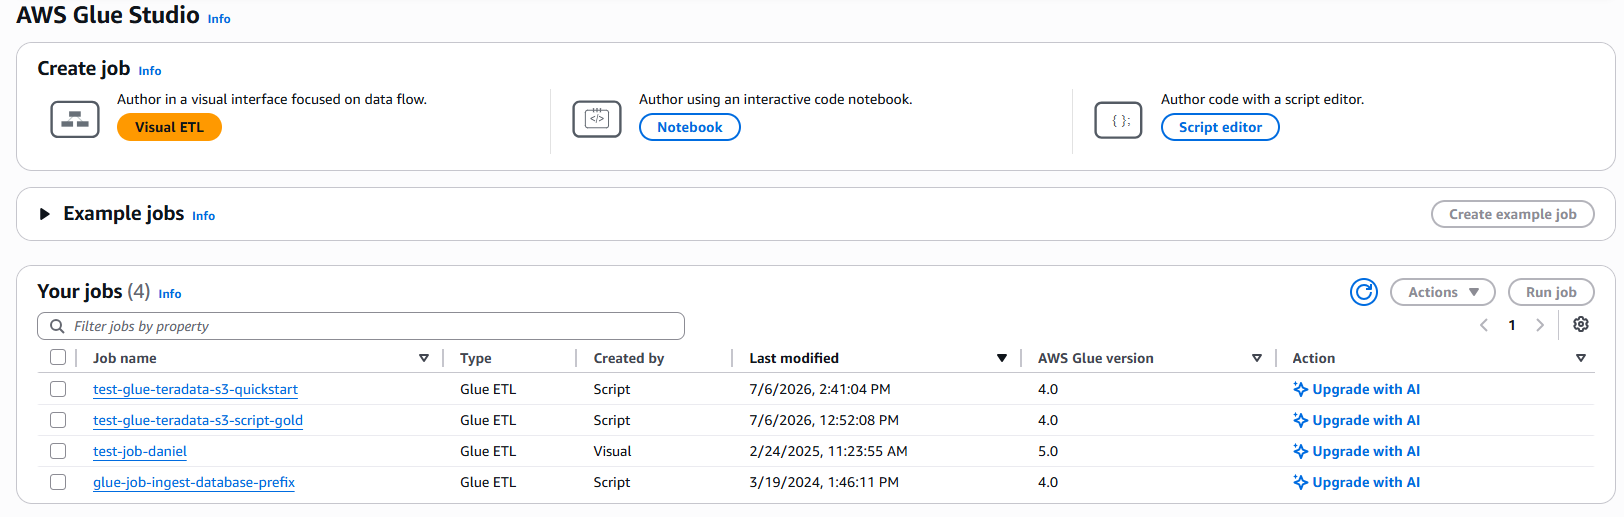
Task: Click sparkle icon for glue-job-ingest-database-prefix upgrade
Action: [1300, 482]
